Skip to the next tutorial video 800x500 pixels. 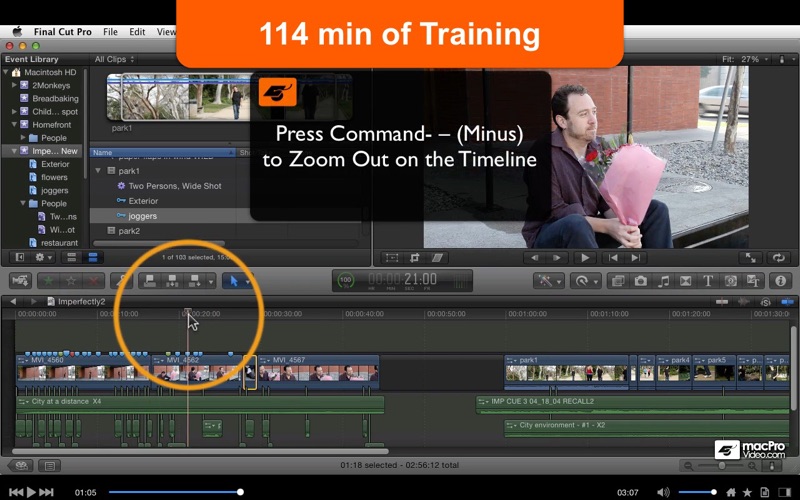tap(46, 492)
